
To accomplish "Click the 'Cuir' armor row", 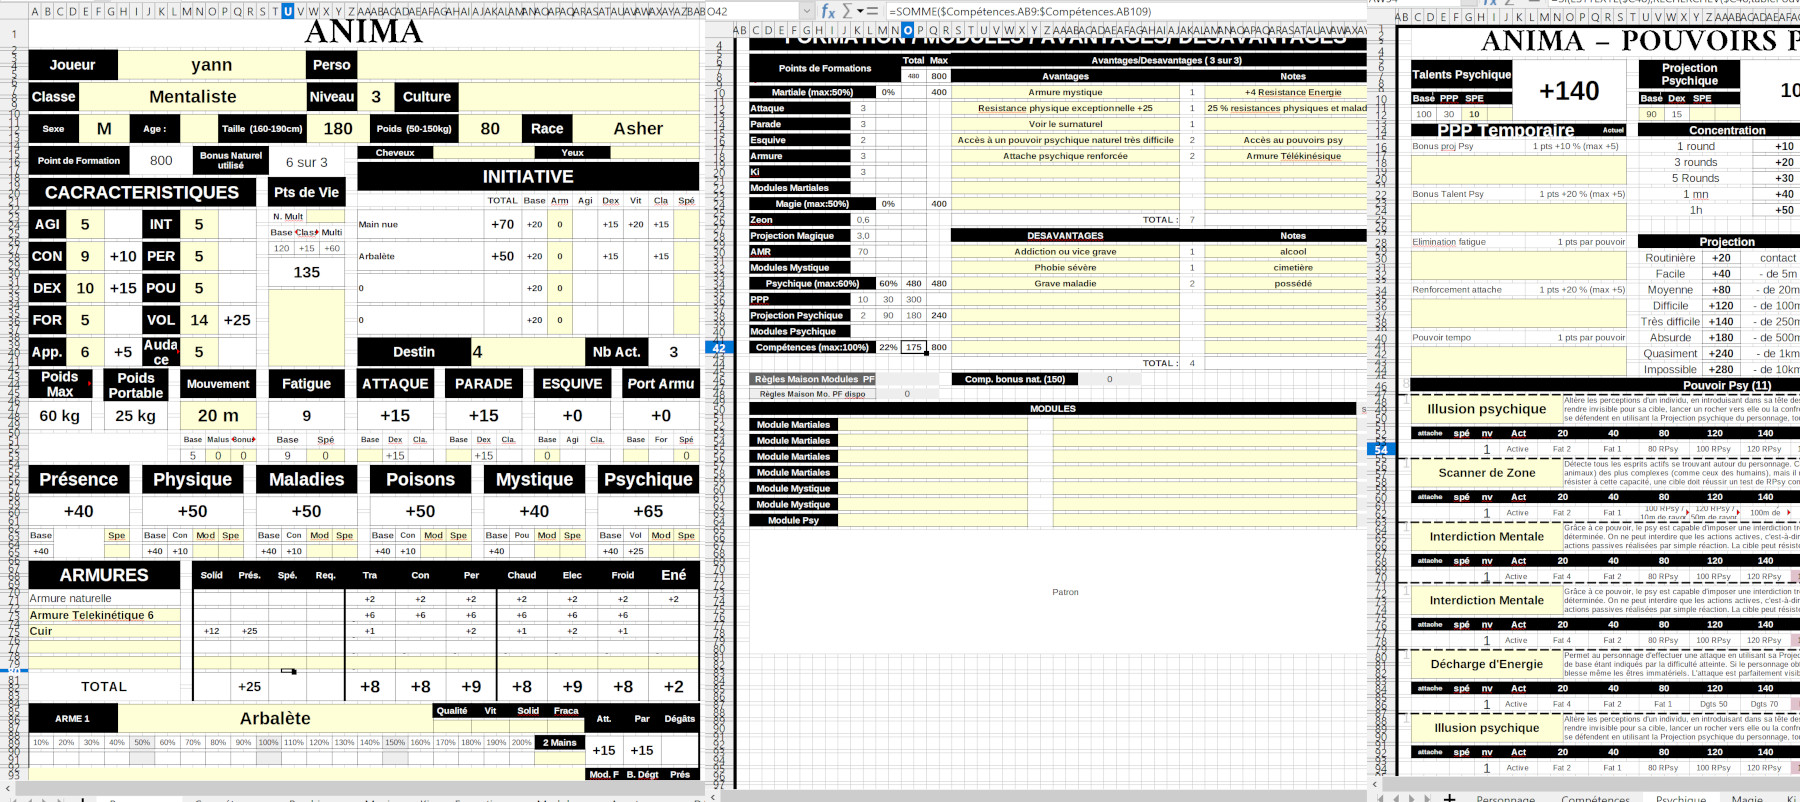I will (x=105, y=631).
